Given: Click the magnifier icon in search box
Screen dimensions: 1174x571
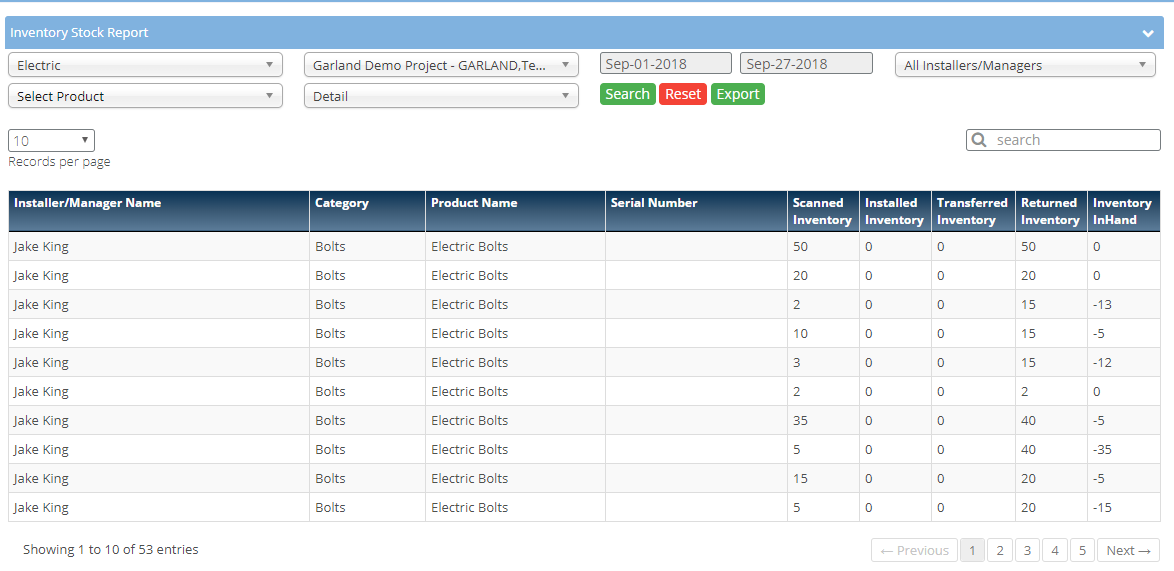Looking at the screenshot, I should (980, 140).
